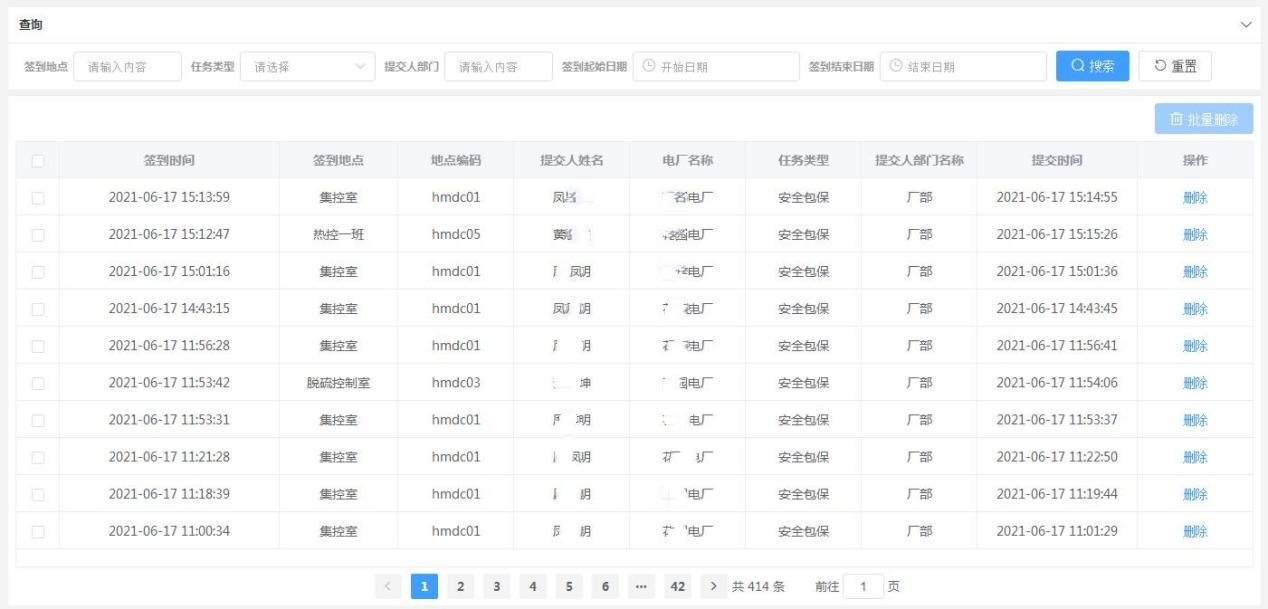Image resolution: width=1268 pixels, height=609 pixels.
Task: Switch to page 2 in pagination
Action: tap(460, 587)
